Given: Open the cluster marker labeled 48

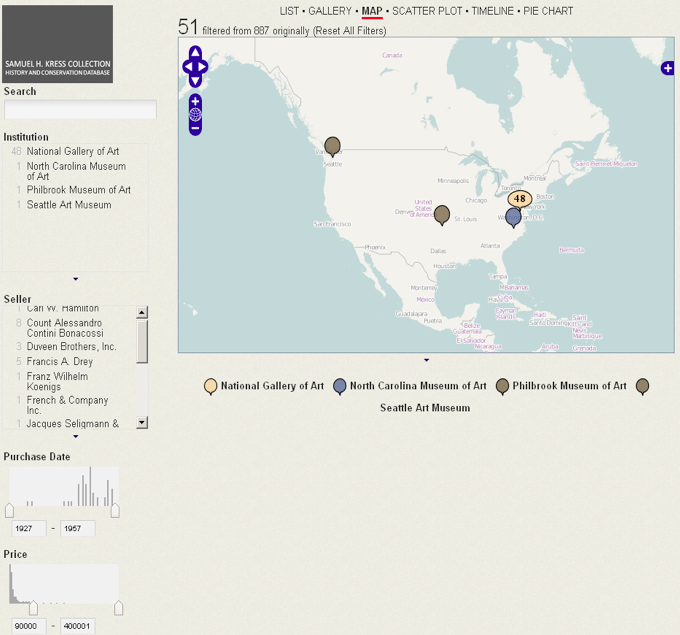Looking at the screenshot, I should tap(520, 199).
